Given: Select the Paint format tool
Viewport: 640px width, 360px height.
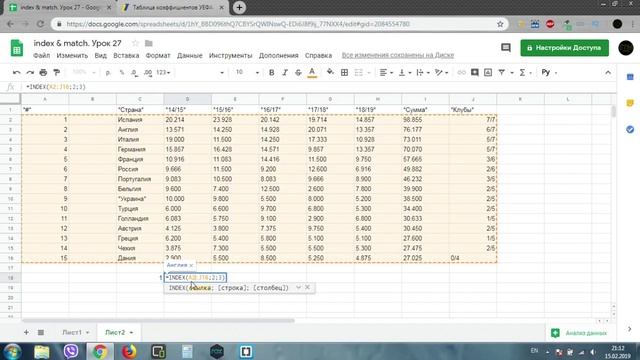Looking at the screenshot, I should pyautogui.click(x=57, y=73).
